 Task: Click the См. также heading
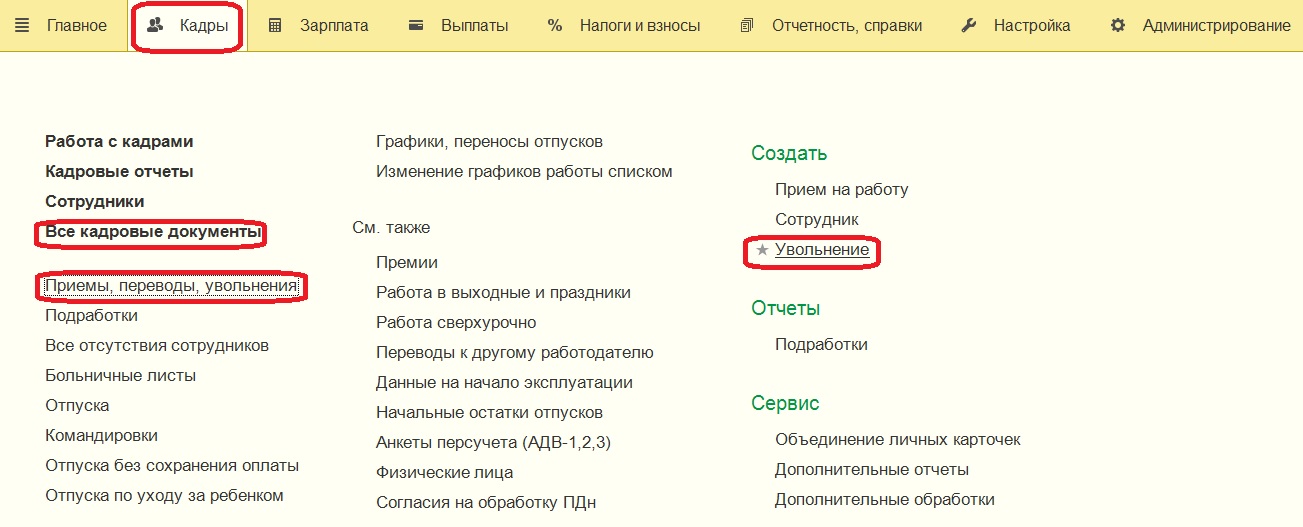pyautogui.click(x=391, y=228)
